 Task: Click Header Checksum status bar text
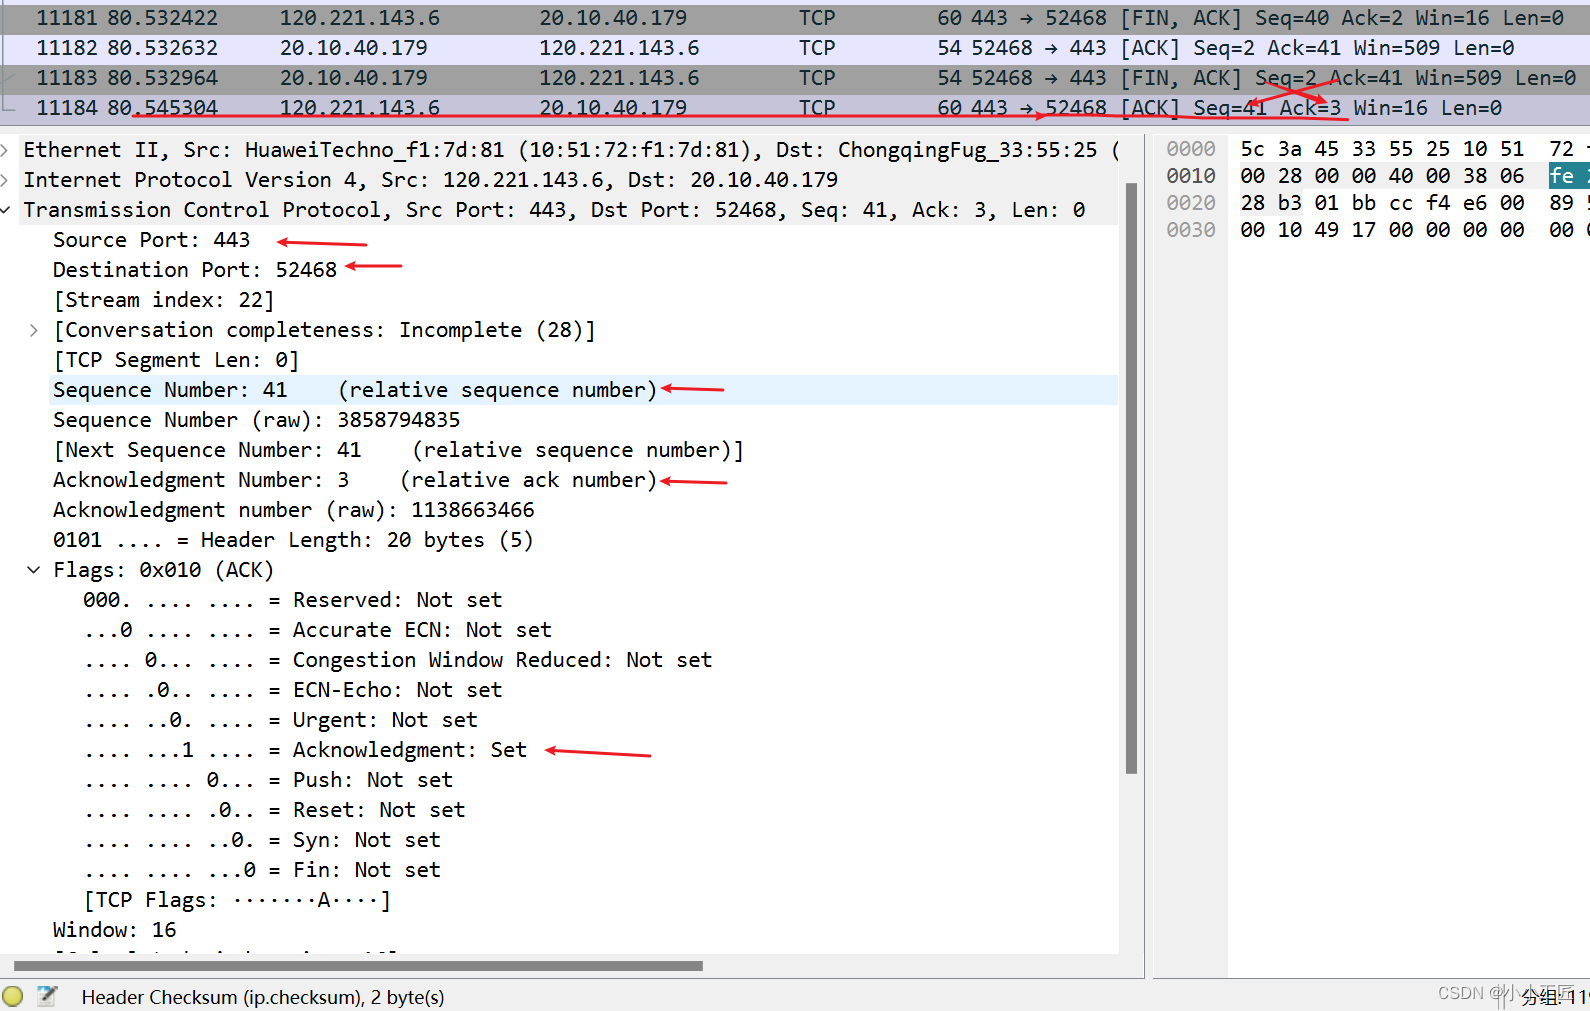(x=263, y=997)
